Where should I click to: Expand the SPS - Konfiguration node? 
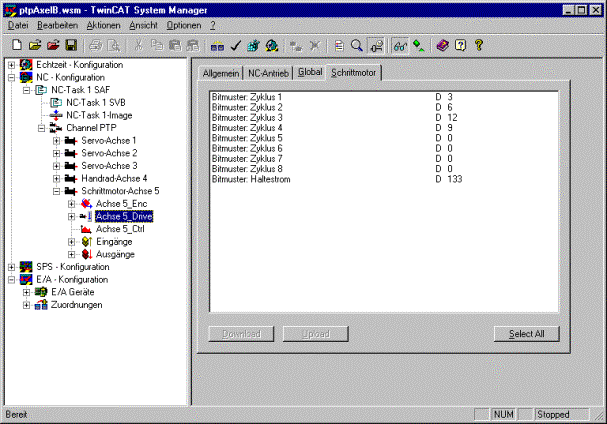(x=12, y=267)
